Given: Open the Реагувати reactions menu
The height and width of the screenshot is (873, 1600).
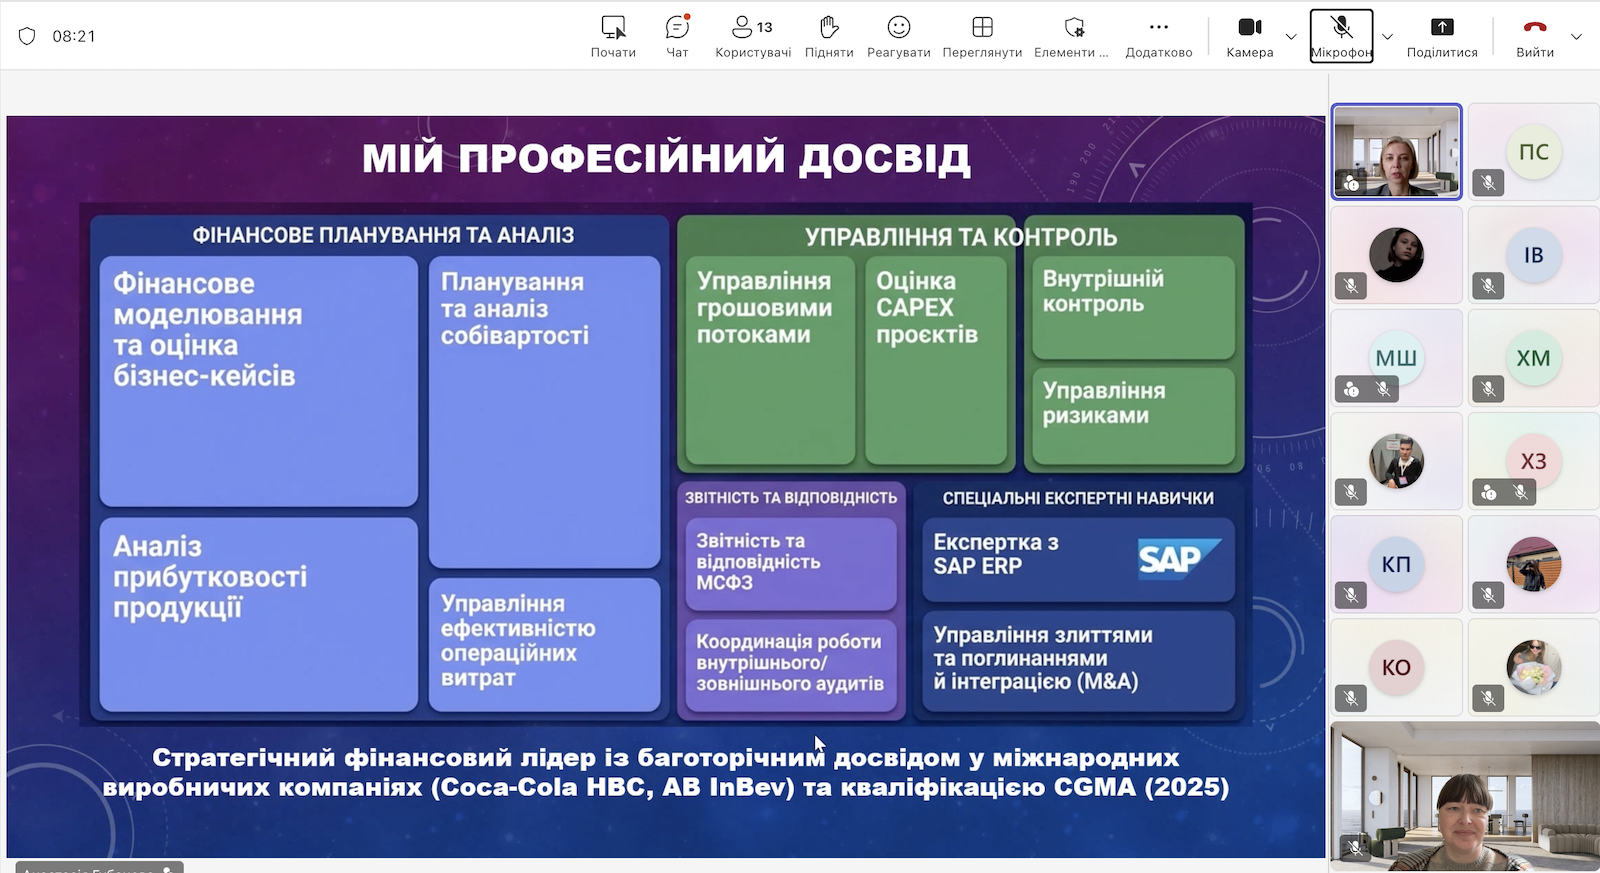Looking at the screenshot, I should tap(898, 36).
